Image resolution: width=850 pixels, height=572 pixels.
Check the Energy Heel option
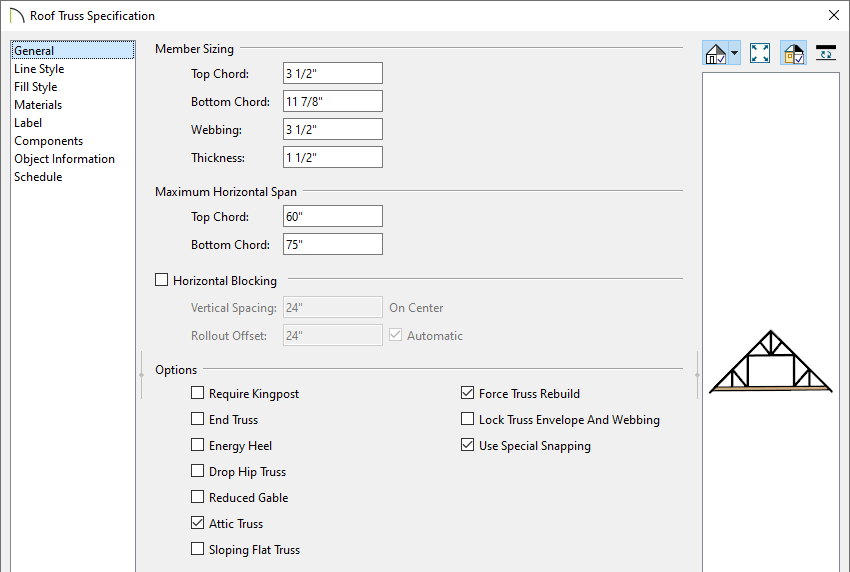click(x=197, y=445)
